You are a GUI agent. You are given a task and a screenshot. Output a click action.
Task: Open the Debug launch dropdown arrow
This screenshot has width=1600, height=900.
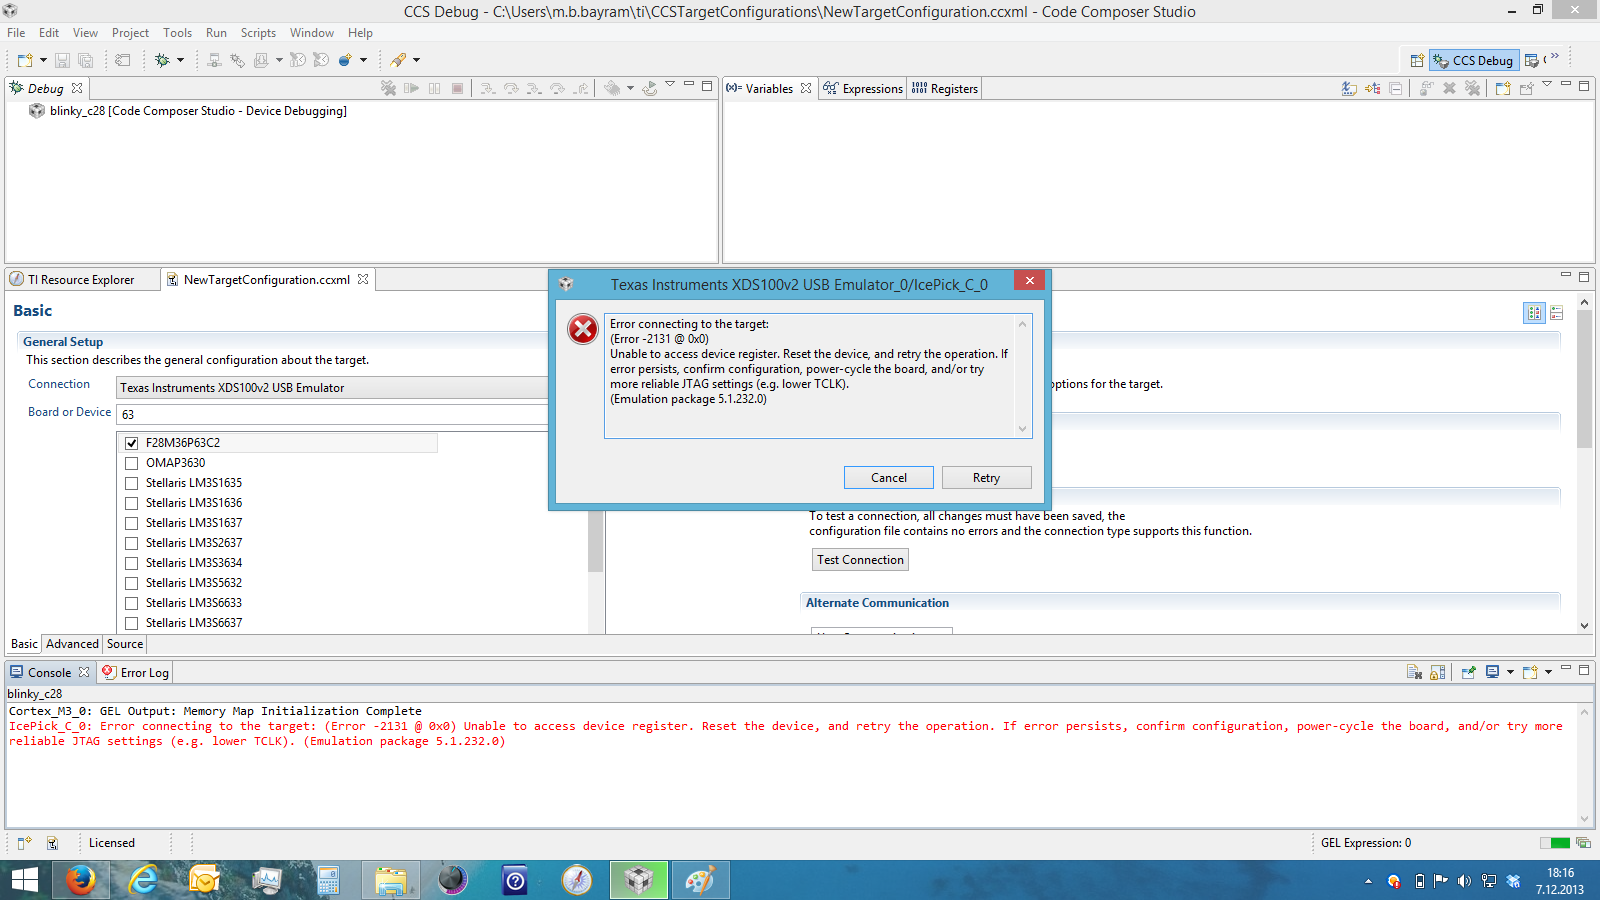[x=180, y=60]
